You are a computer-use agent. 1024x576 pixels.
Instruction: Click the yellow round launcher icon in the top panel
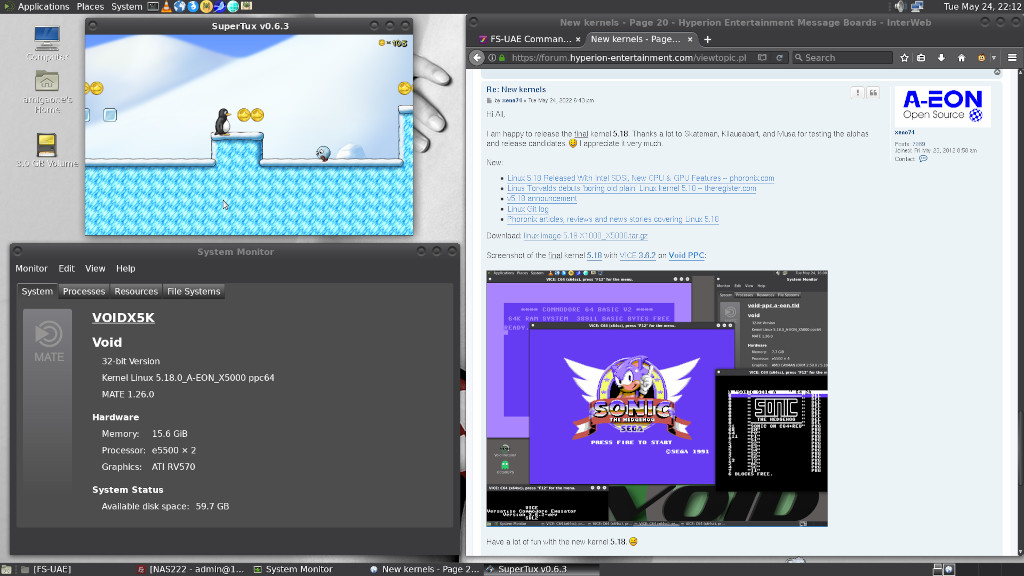point(206,7)
